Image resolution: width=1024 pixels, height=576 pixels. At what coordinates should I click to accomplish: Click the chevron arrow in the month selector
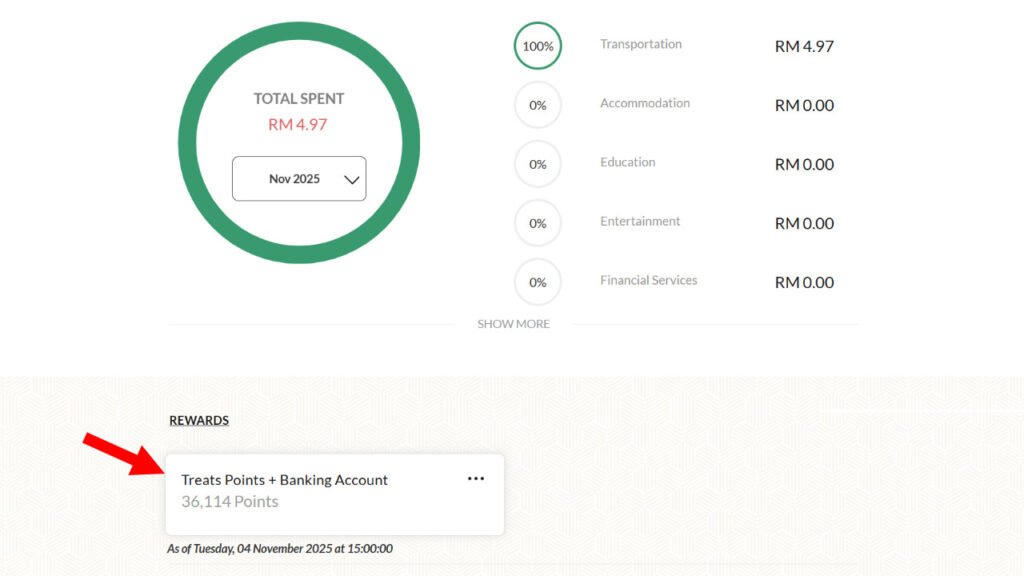[351, 180]
